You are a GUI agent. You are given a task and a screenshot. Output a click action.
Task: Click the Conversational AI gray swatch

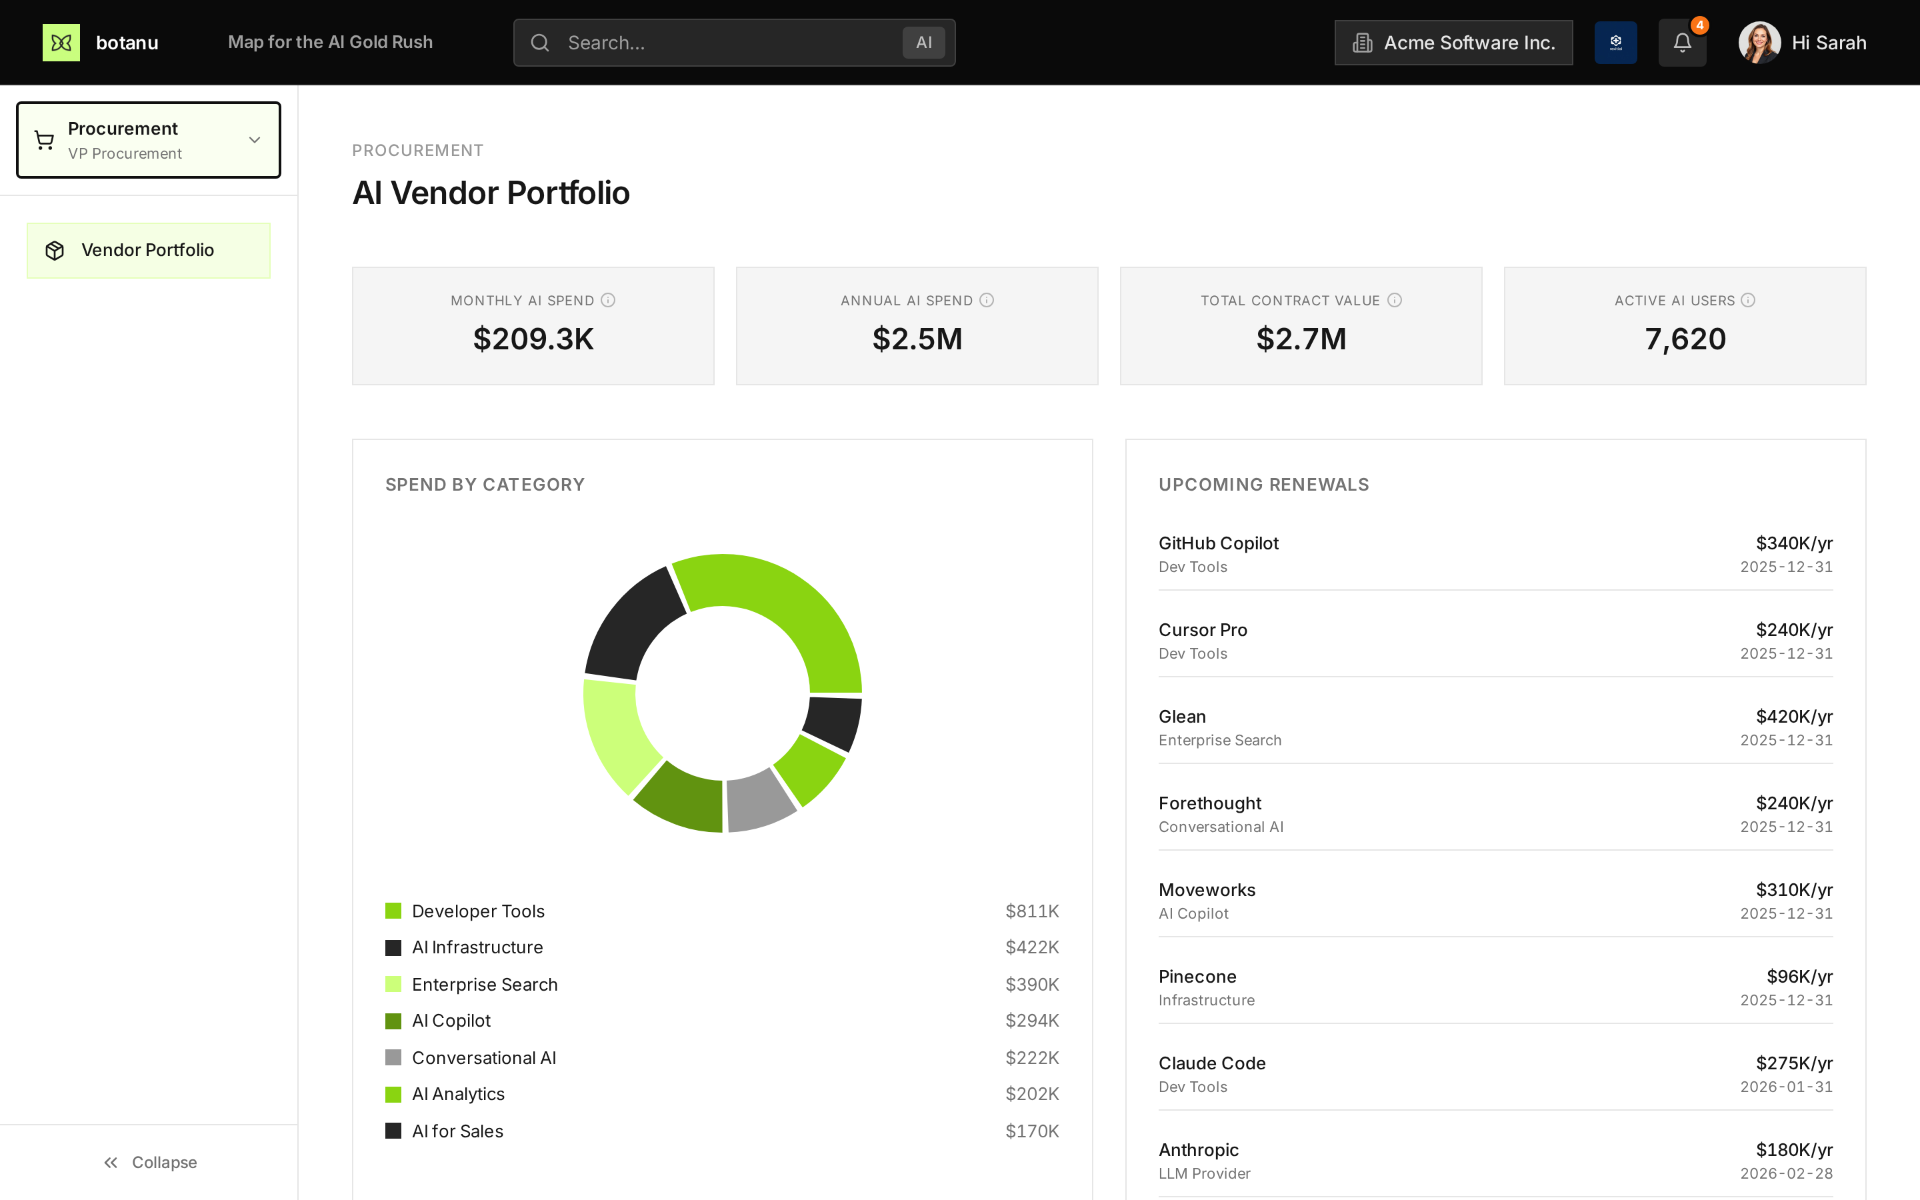click(x=393, y=1057)
